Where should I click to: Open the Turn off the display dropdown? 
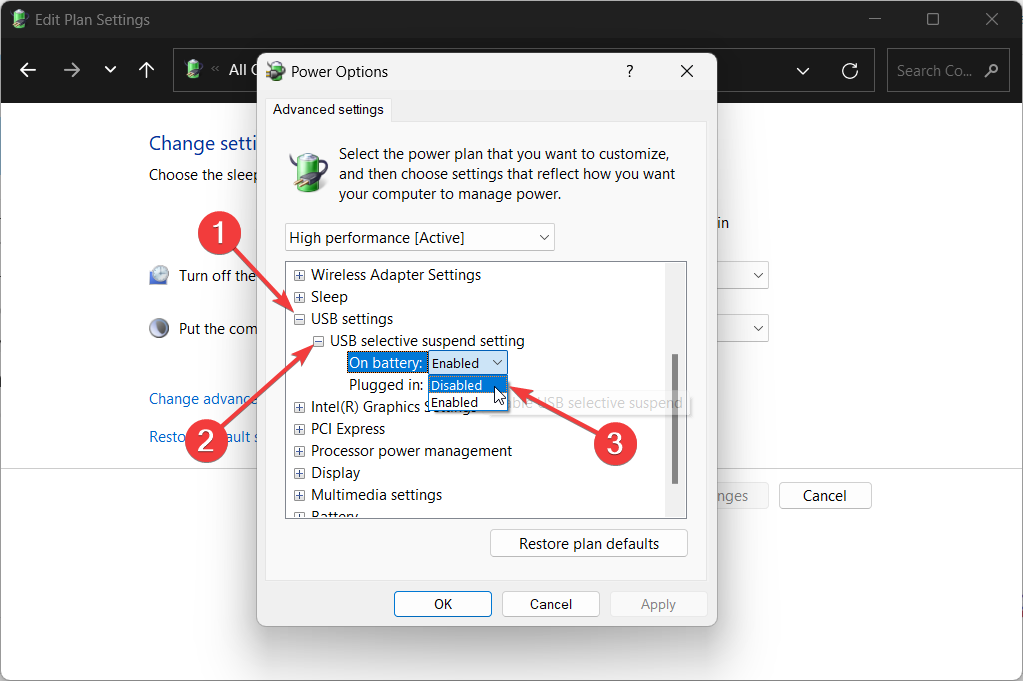743,275
